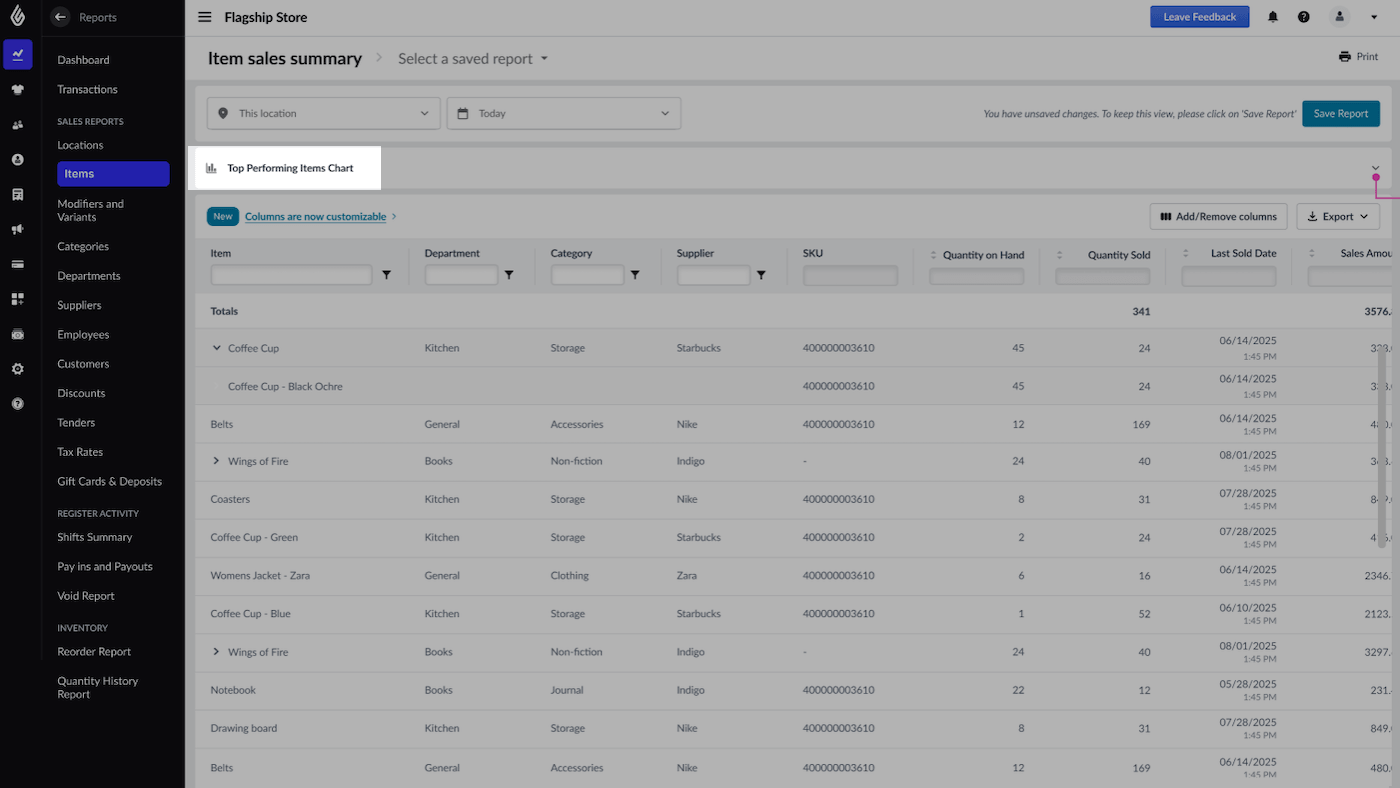Open the user avatar icon
Viewport: 1400px width, 788px height.
click(x=1339, y=17)
